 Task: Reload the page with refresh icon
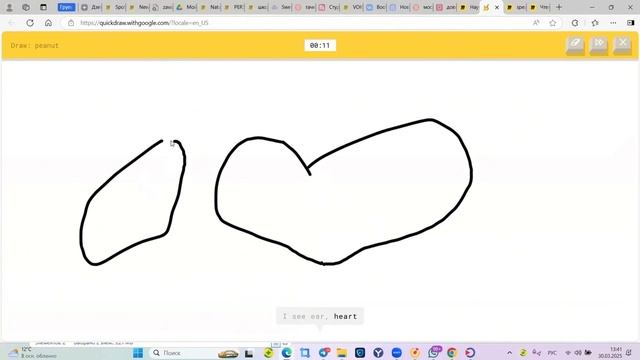pyautogui.click(x=30, y=23)
